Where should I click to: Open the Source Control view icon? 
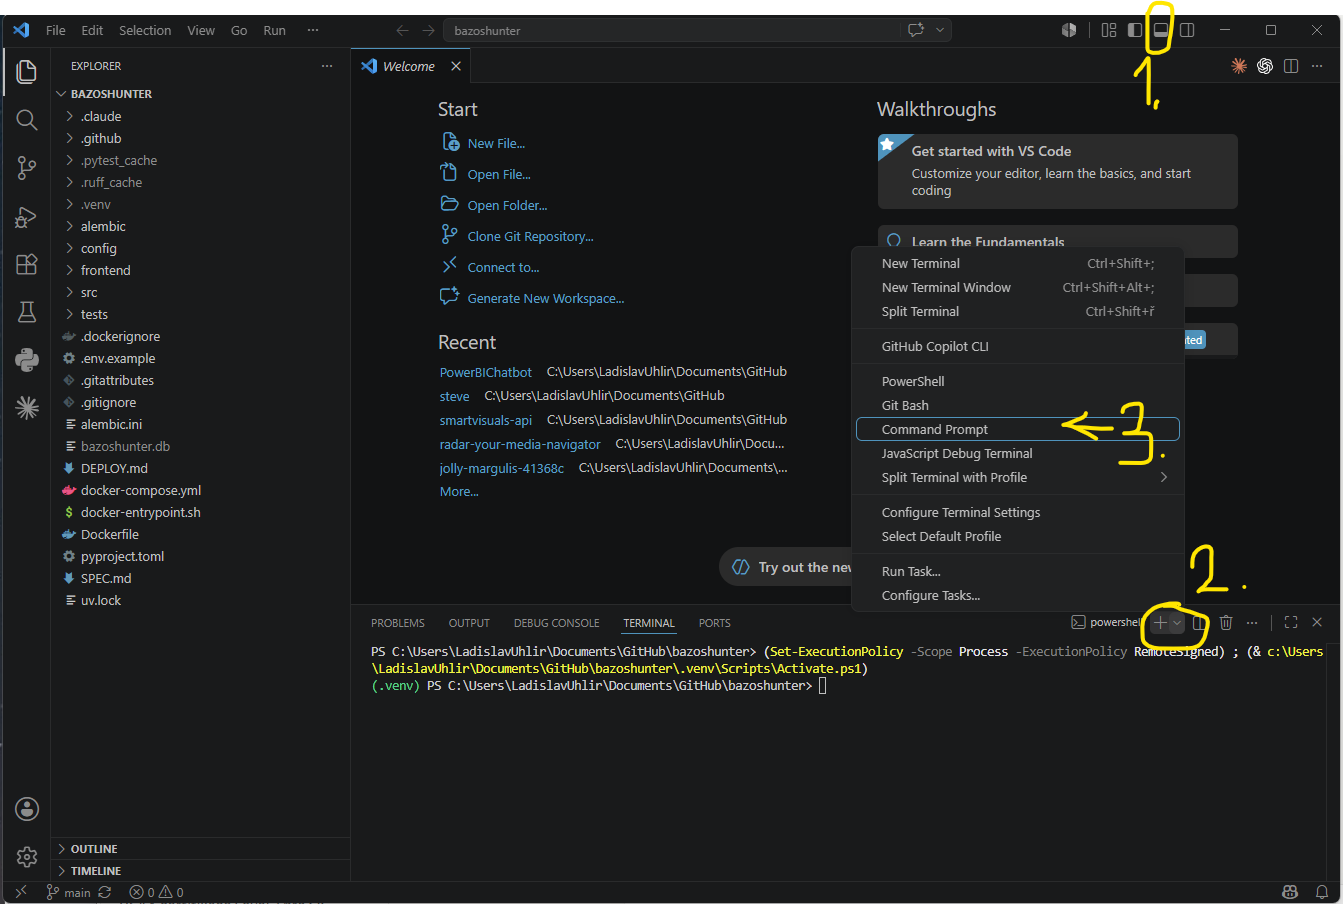point(27,168)
